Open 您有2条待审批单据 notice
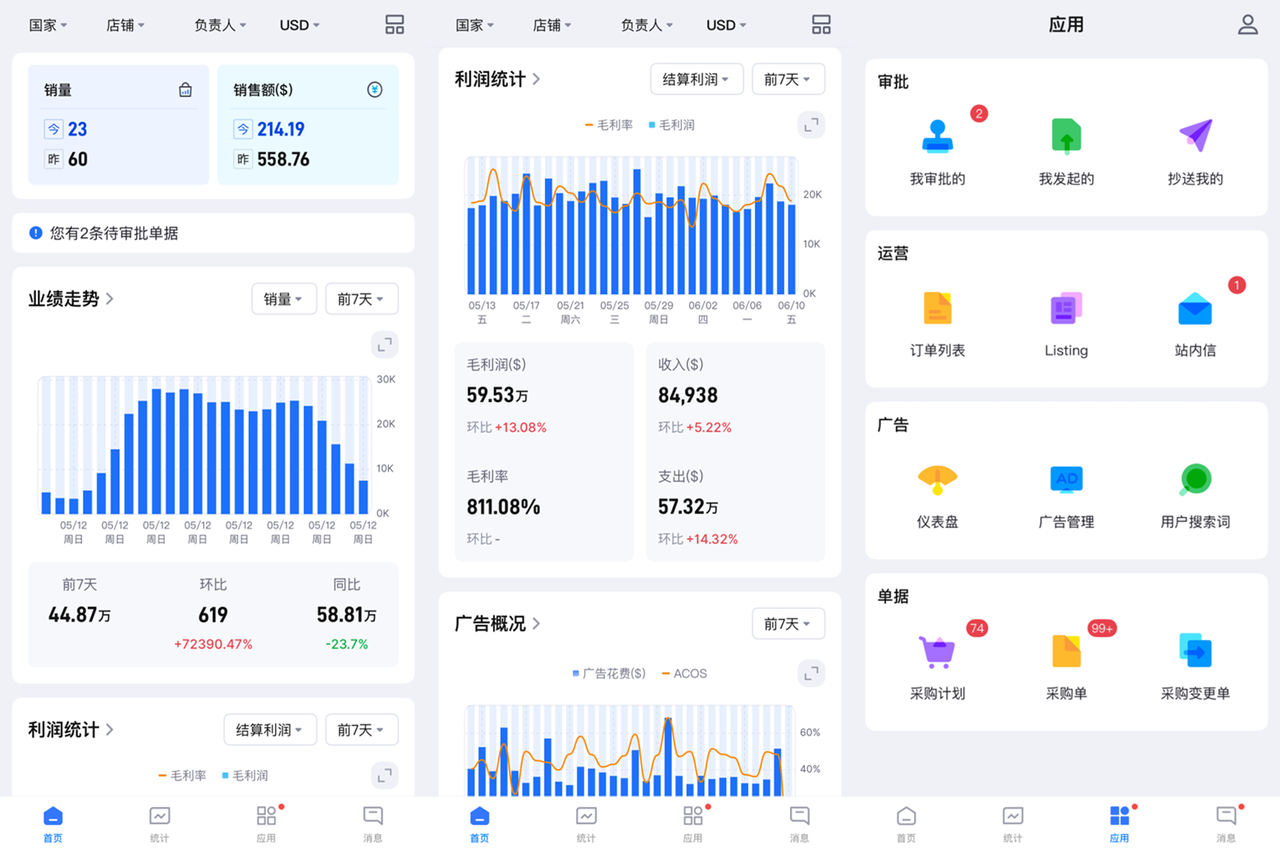1280x862 pixels. tap(213, 233)
